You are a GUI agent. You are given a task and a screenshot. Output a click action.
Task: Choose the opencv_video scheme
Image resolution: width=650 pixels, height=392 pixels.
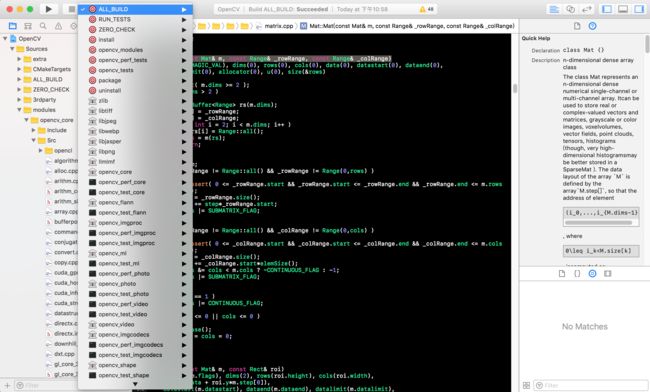click(135, 324)
